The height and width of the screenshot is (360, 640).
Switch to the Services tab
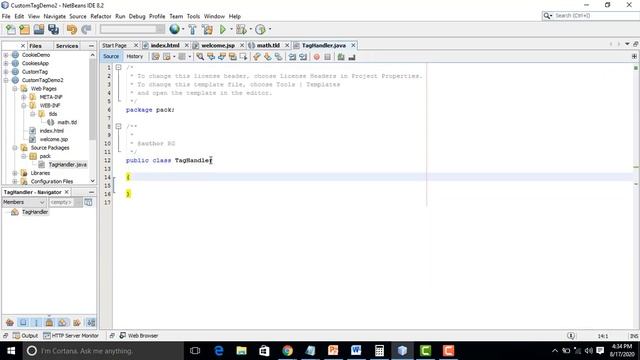[x=67, y=46]
